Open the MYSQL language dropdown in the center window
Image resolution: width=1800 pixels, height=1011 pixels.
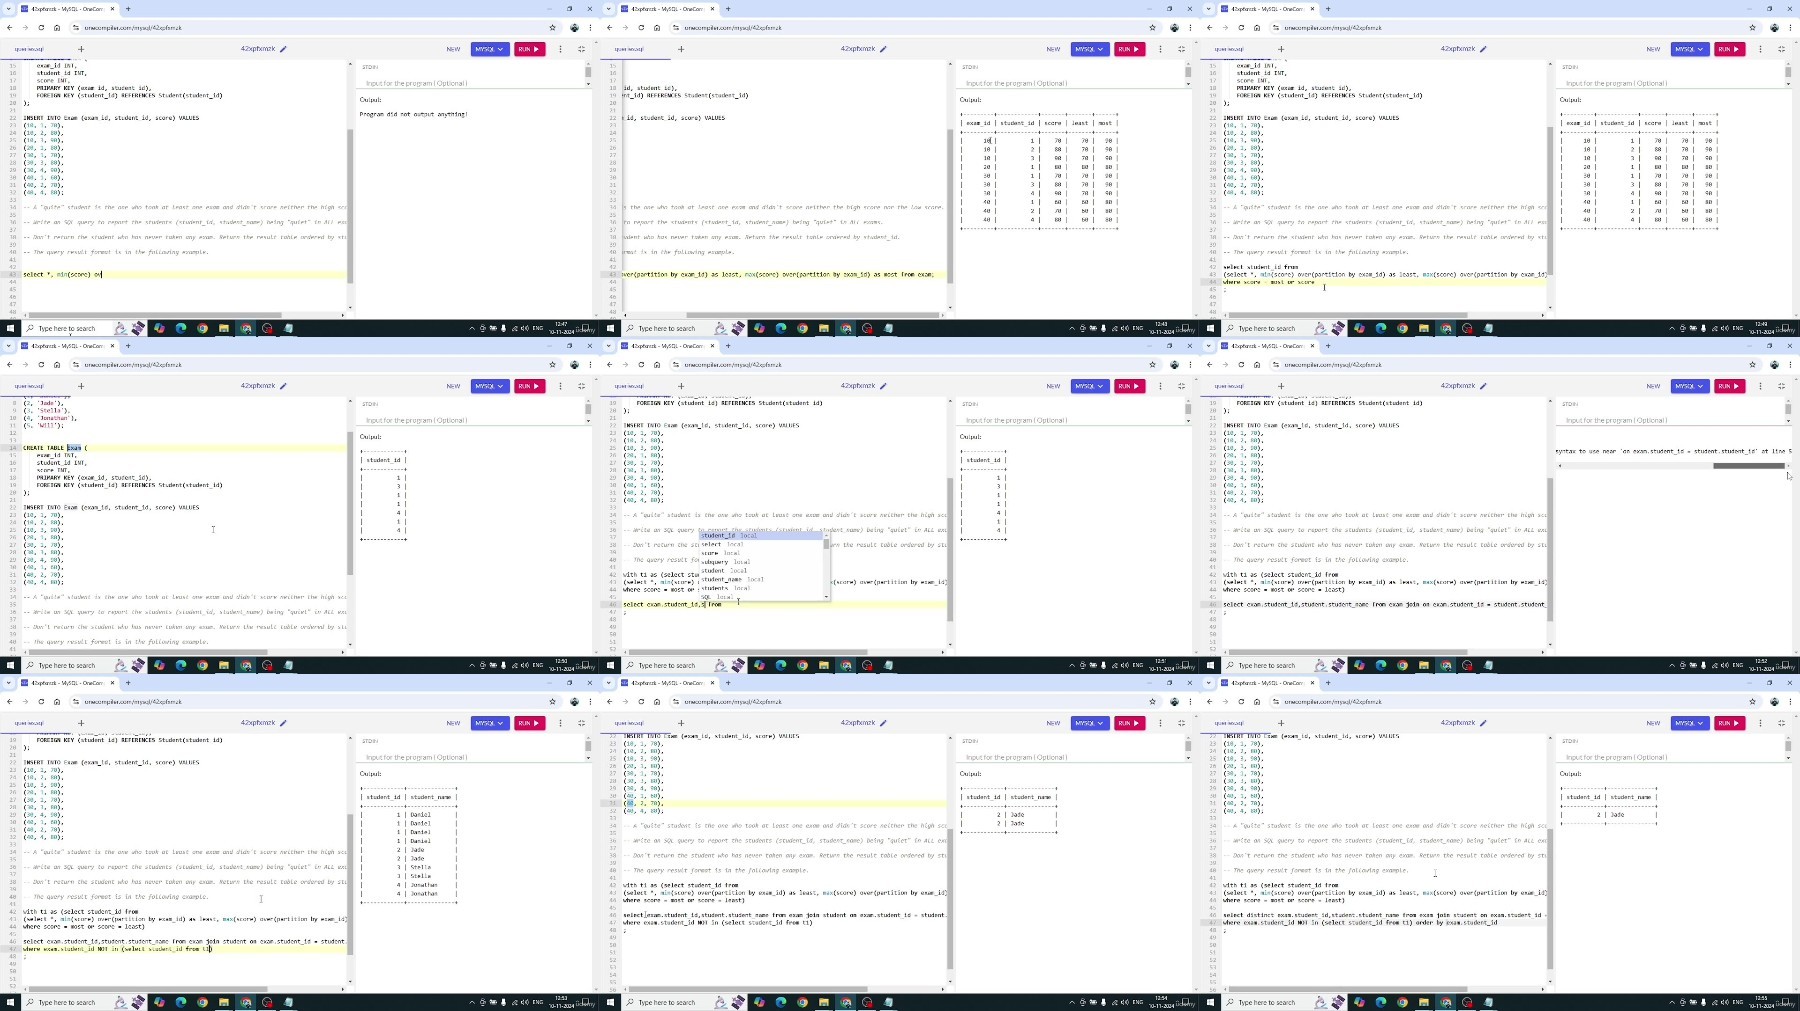pyautogui.click(x=1089, y=386)
